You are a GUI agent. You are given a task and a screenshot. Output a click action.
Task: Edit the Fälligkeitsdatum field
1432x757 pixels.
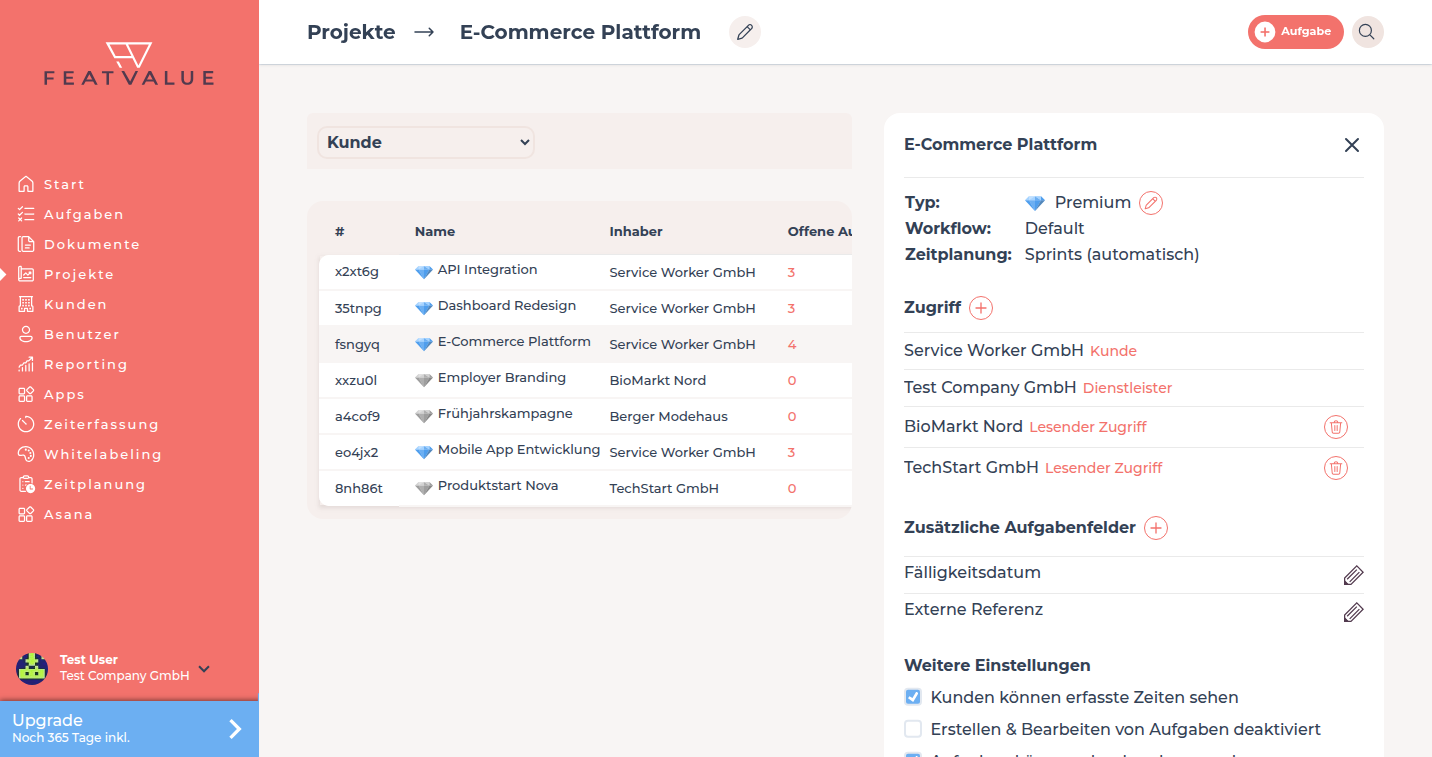pyautogui.click(x=1353, y=575)
